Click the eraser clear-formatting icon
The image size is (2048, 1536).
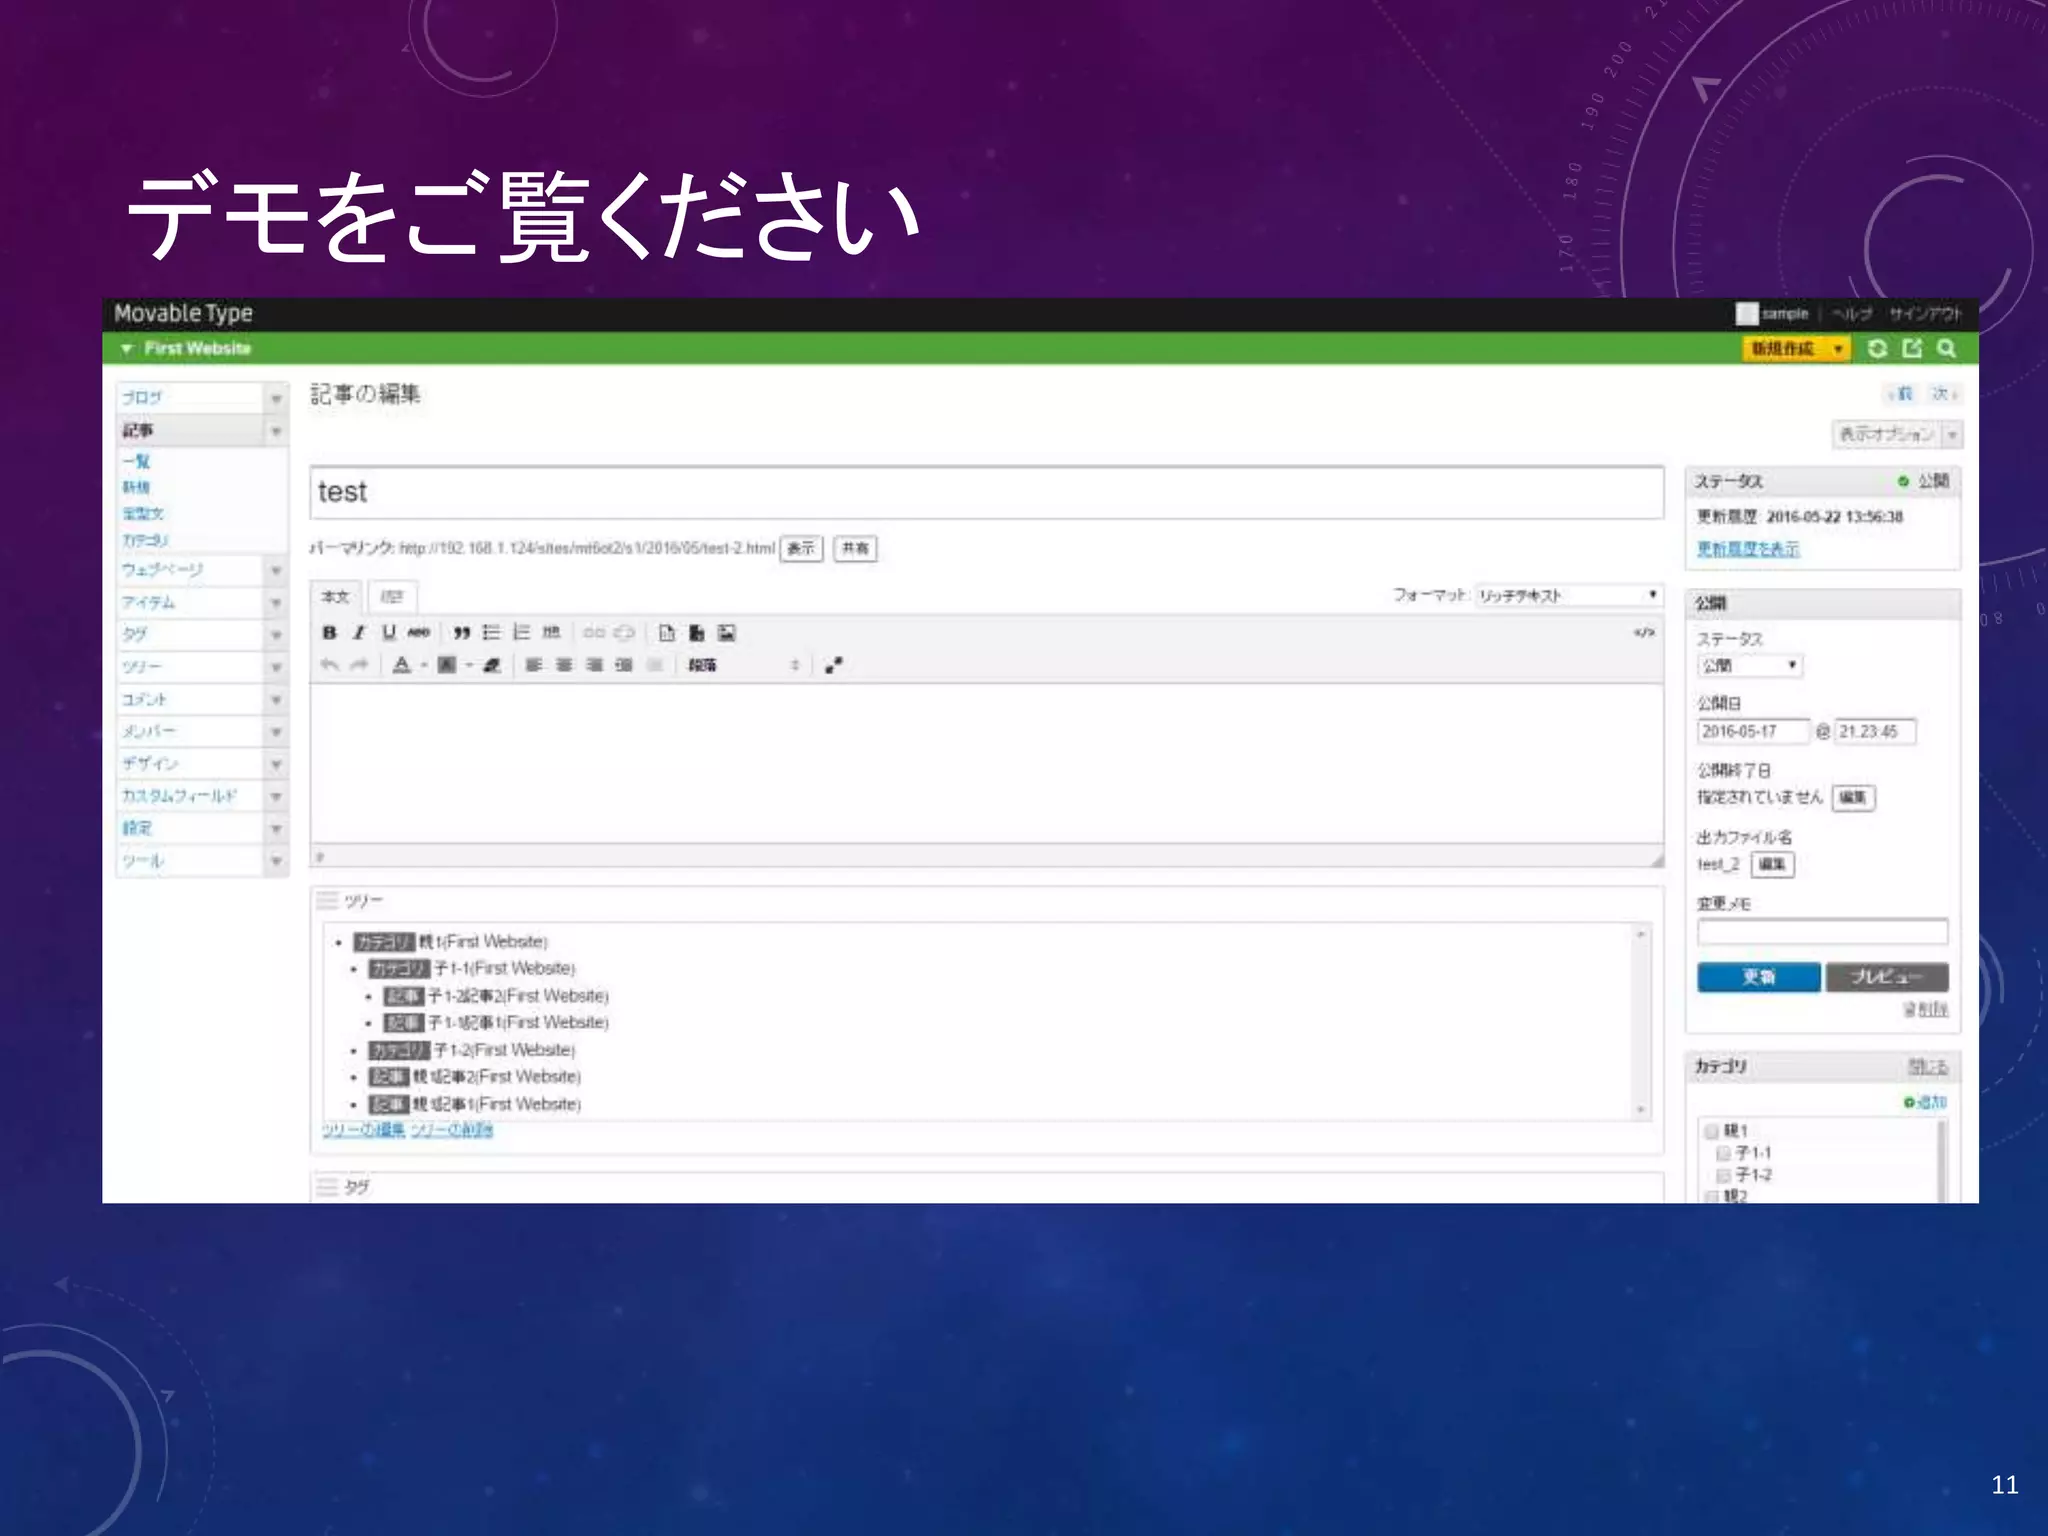tap(492, 665)
